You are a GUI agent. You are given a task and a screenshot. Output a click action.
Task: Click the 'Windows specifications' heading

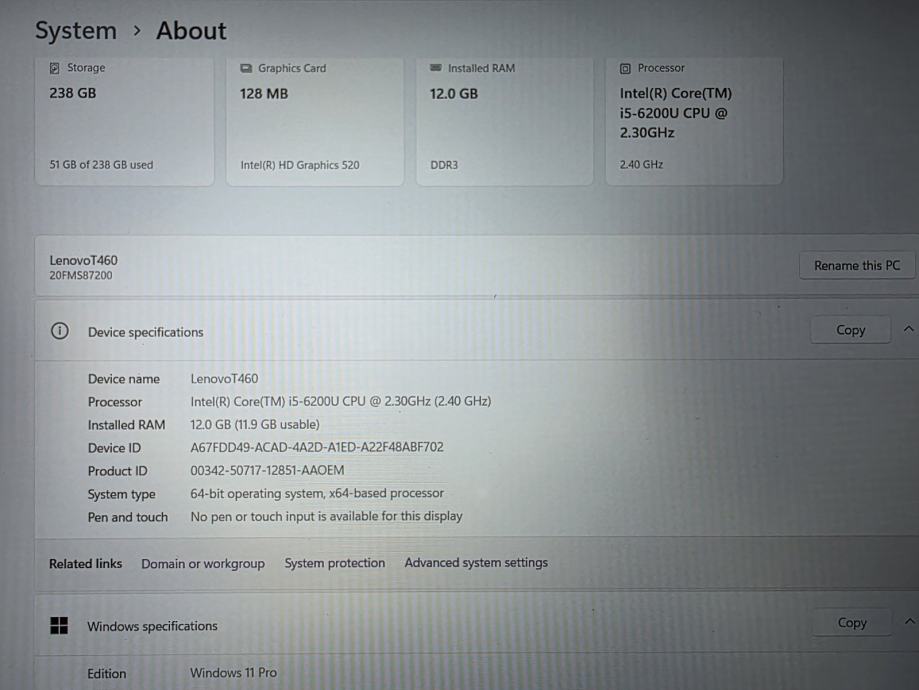pos(152,626)
